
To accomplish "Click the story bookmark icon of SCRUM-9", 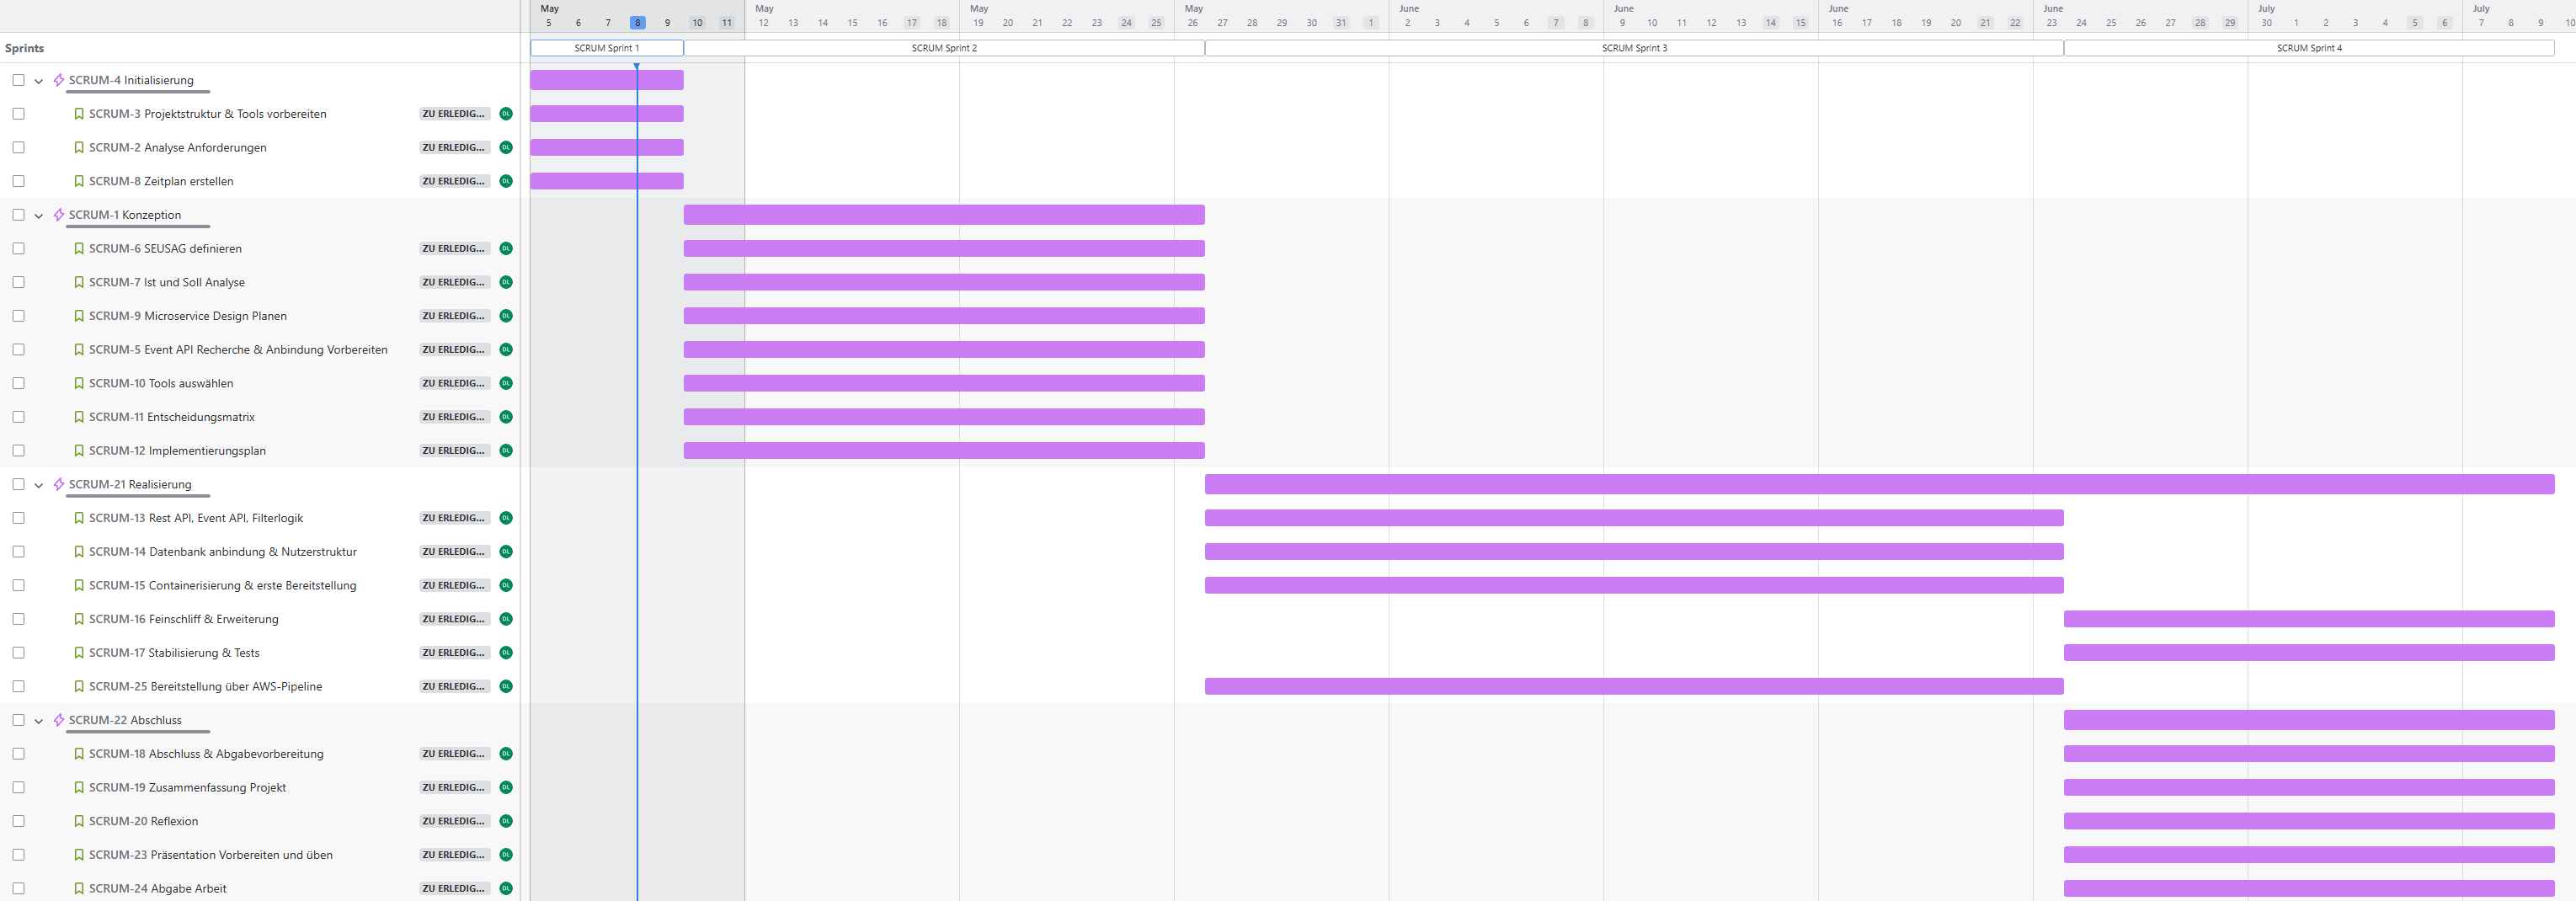I will [x=79, y=316].
